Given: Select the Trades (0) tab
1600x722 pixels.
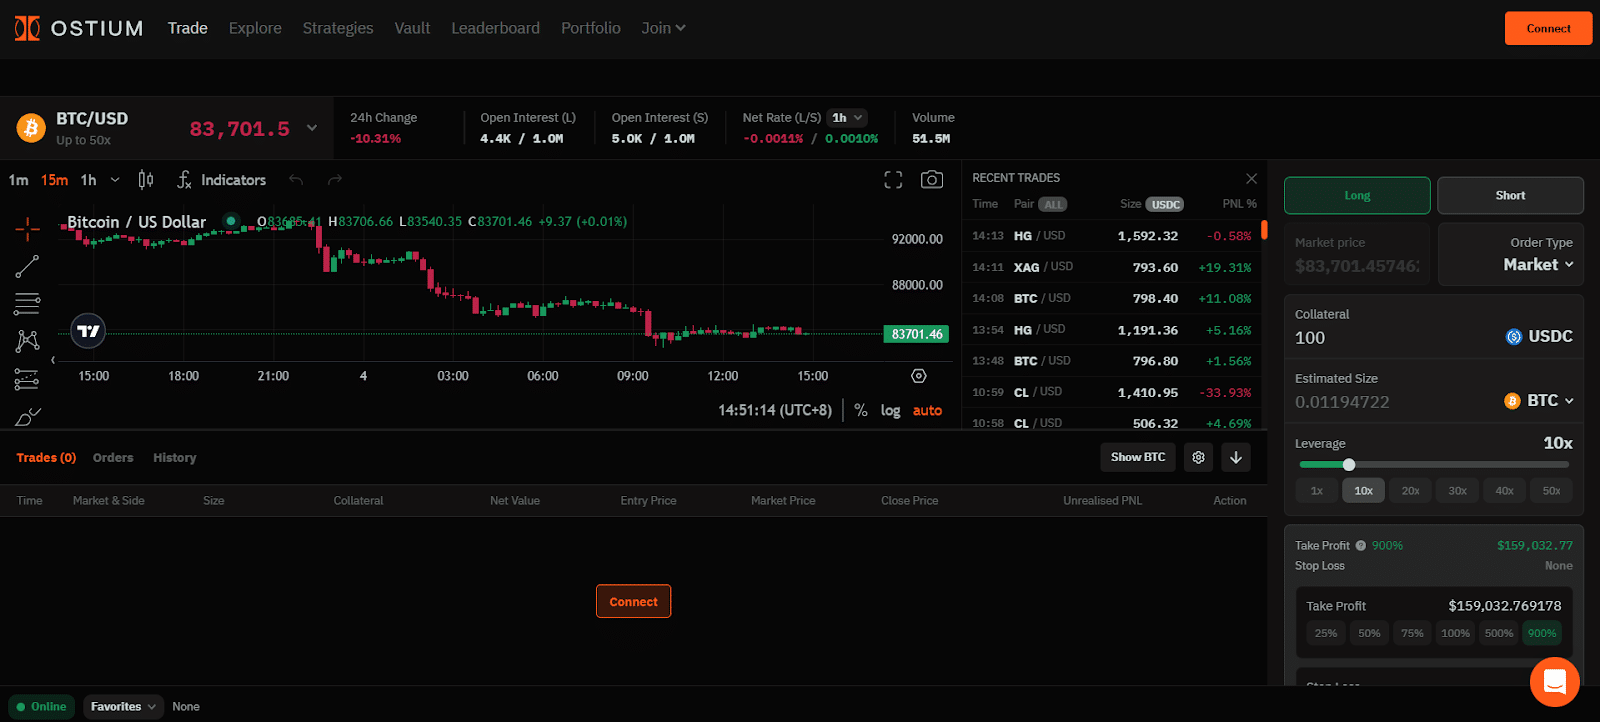Looking at the screenshot, I should coord(46,458).
